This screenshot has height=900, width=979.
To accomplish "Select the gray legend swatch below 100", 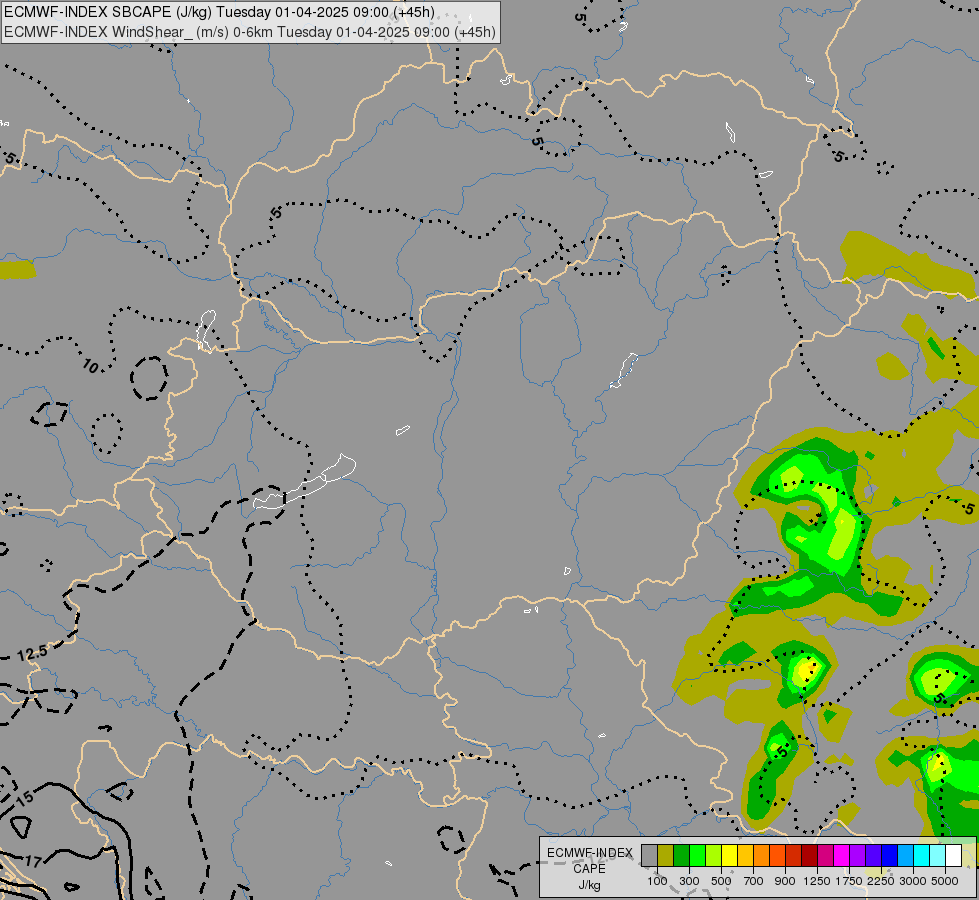I will [x=649, y=855].
